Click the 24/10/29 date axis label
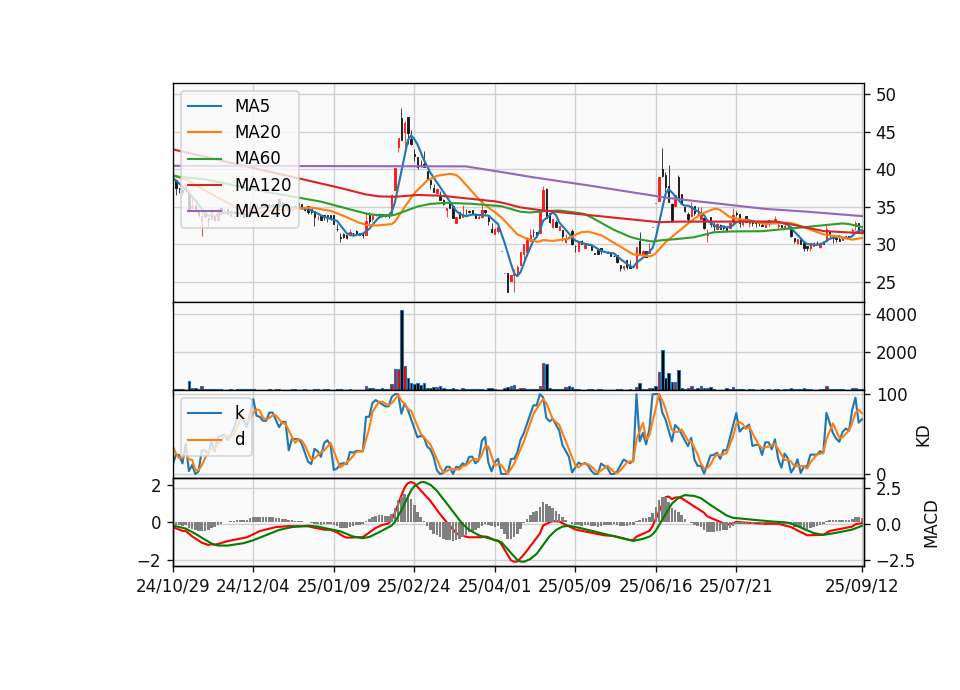This screenshot has width=960, height=690. coord(173,586)
